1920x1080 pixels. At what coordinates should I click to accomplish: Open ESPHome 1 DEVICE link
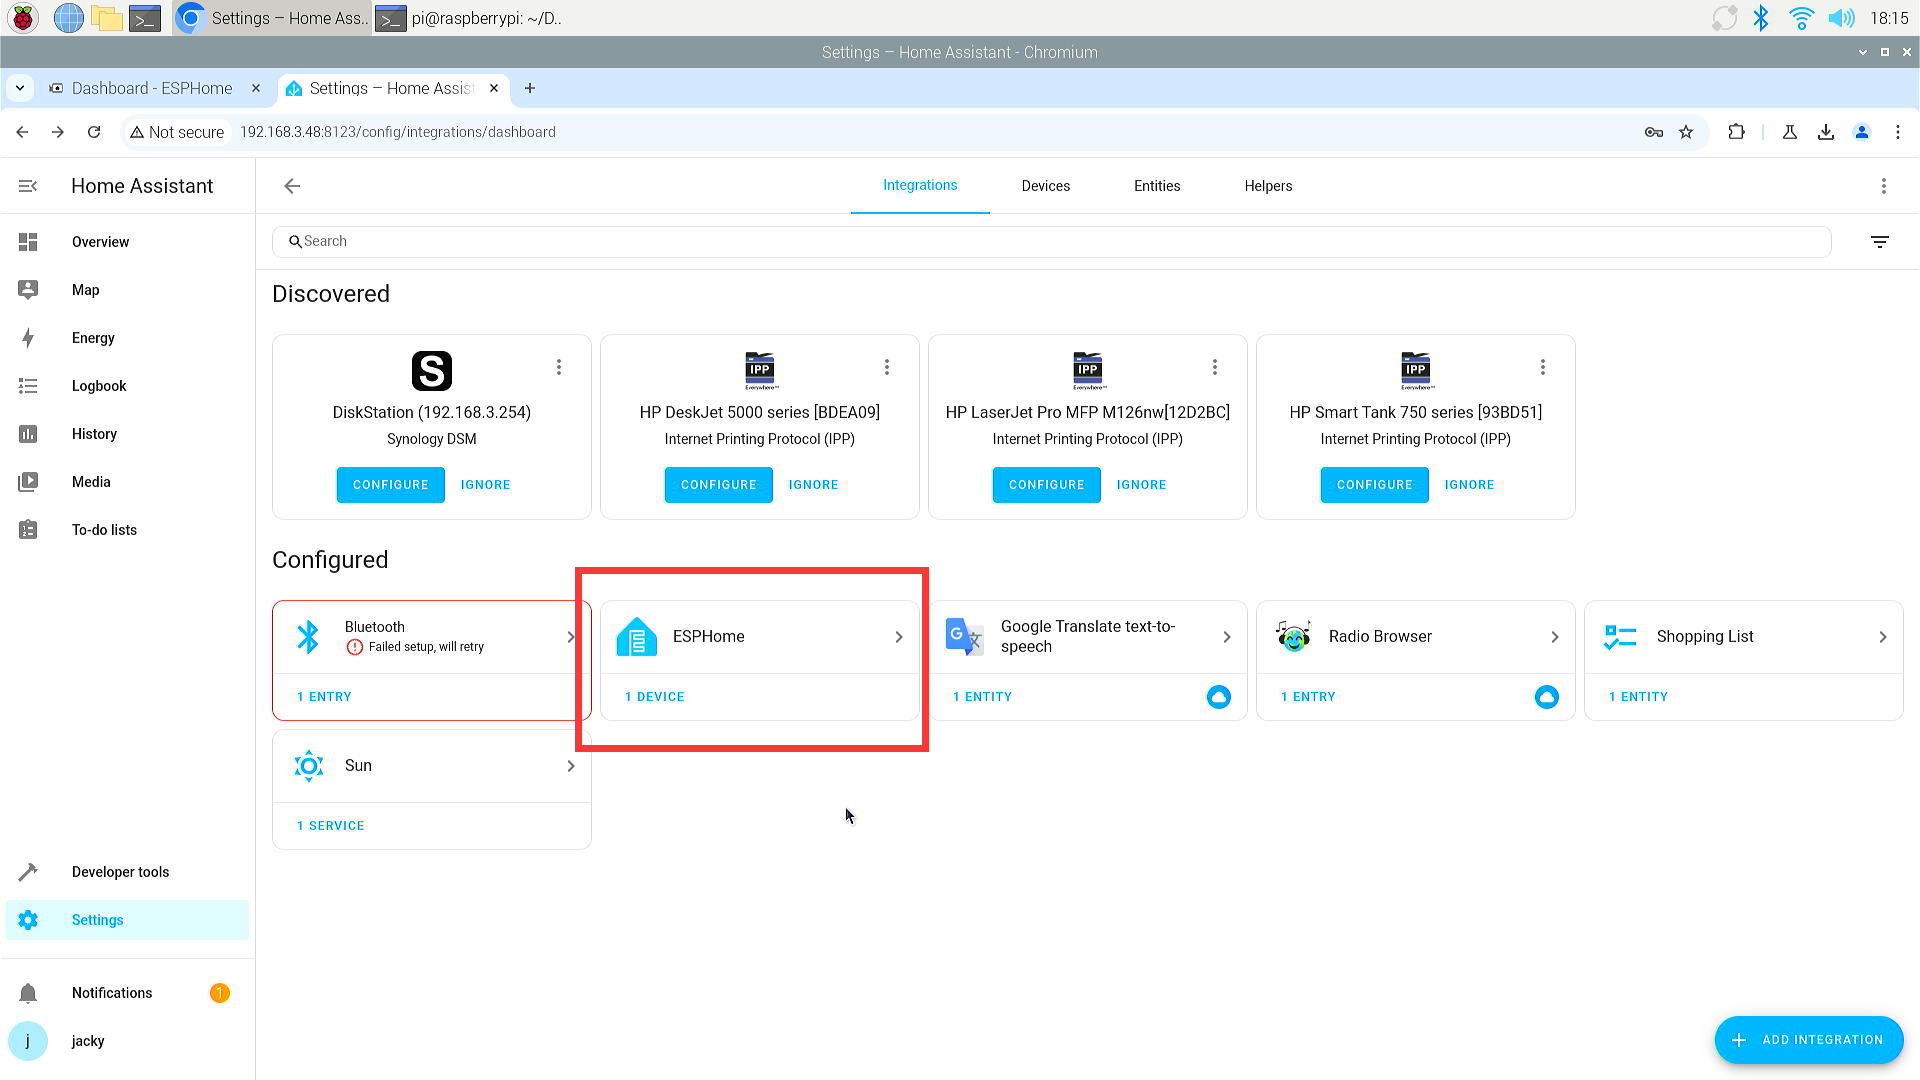pos(655,697)
